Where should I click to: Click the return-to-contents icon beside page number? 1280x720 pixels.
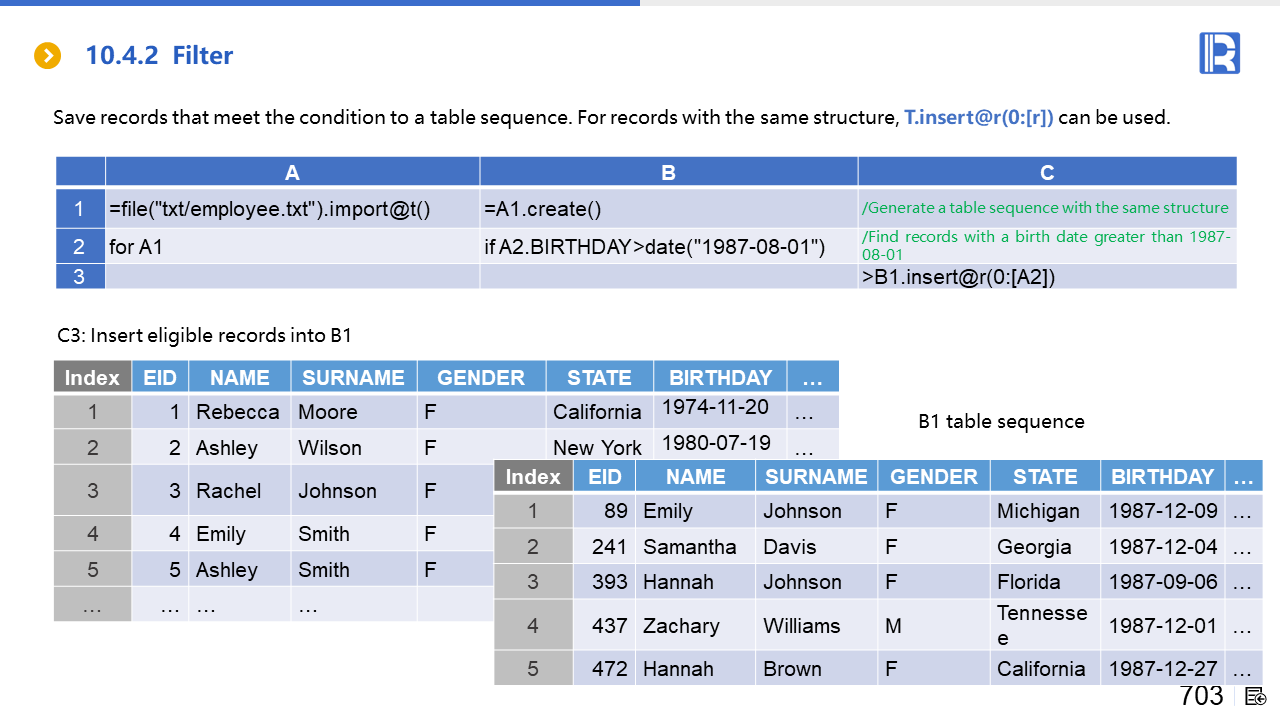coord(1256,697)
